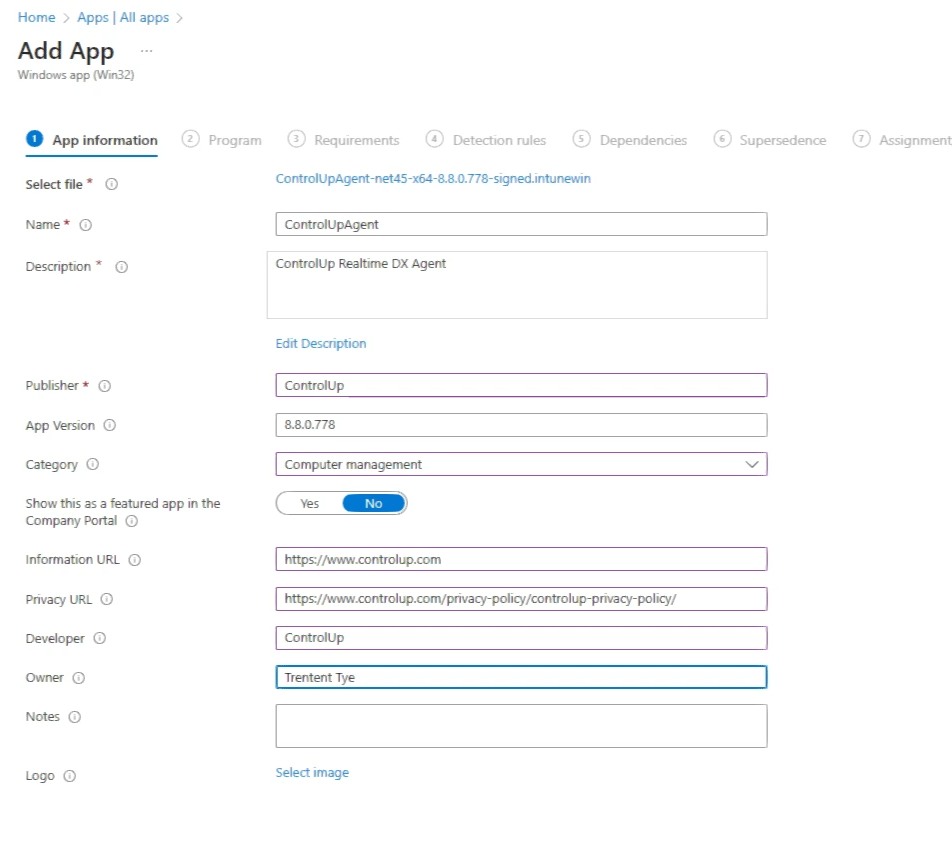Switch to the Requirements tab
Viewport: 952px width, 842px height.
344,140
